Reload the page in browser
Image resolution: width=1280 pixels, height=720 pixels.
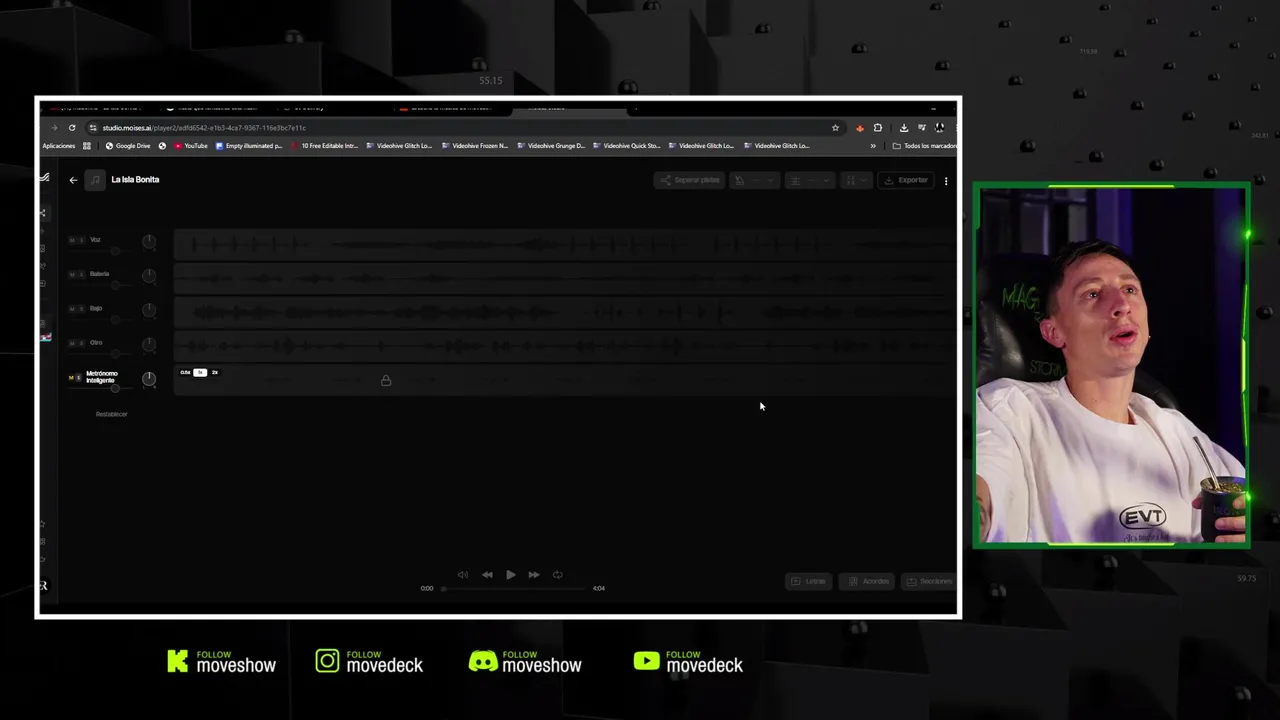point(72,128)
